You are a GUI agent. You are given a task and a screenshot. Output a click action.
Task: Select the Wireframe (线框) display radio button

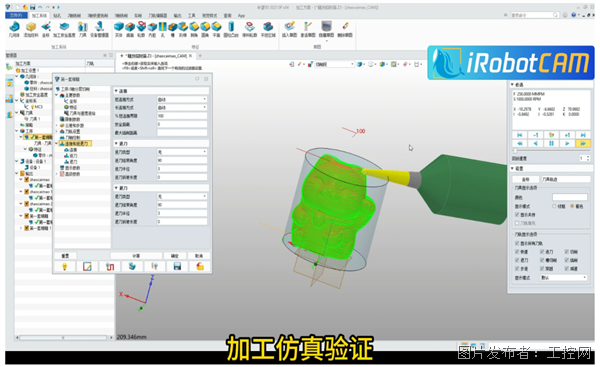(554, 206)
